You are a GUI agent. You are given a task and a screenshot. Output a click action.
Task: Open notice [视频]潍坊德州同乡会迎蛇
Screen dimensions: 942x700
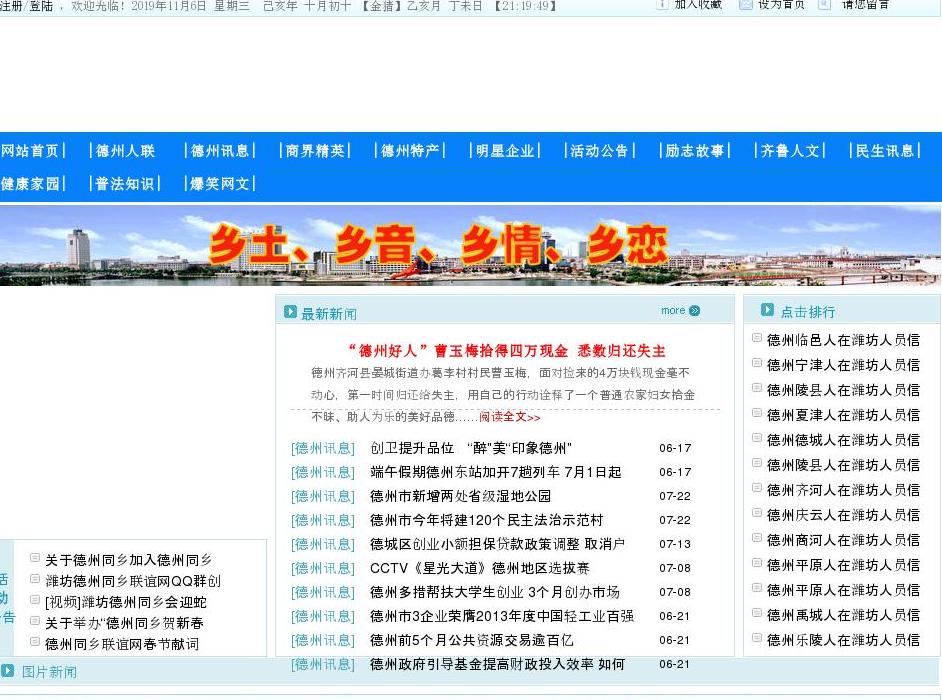[x=126, y=603]
